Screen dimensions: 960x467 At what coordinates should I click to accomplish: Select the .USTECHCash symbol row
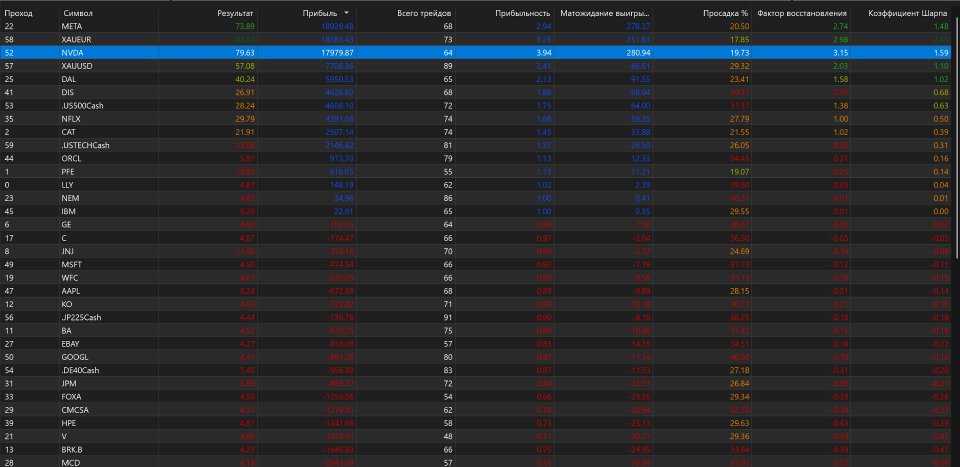point(476,145)
